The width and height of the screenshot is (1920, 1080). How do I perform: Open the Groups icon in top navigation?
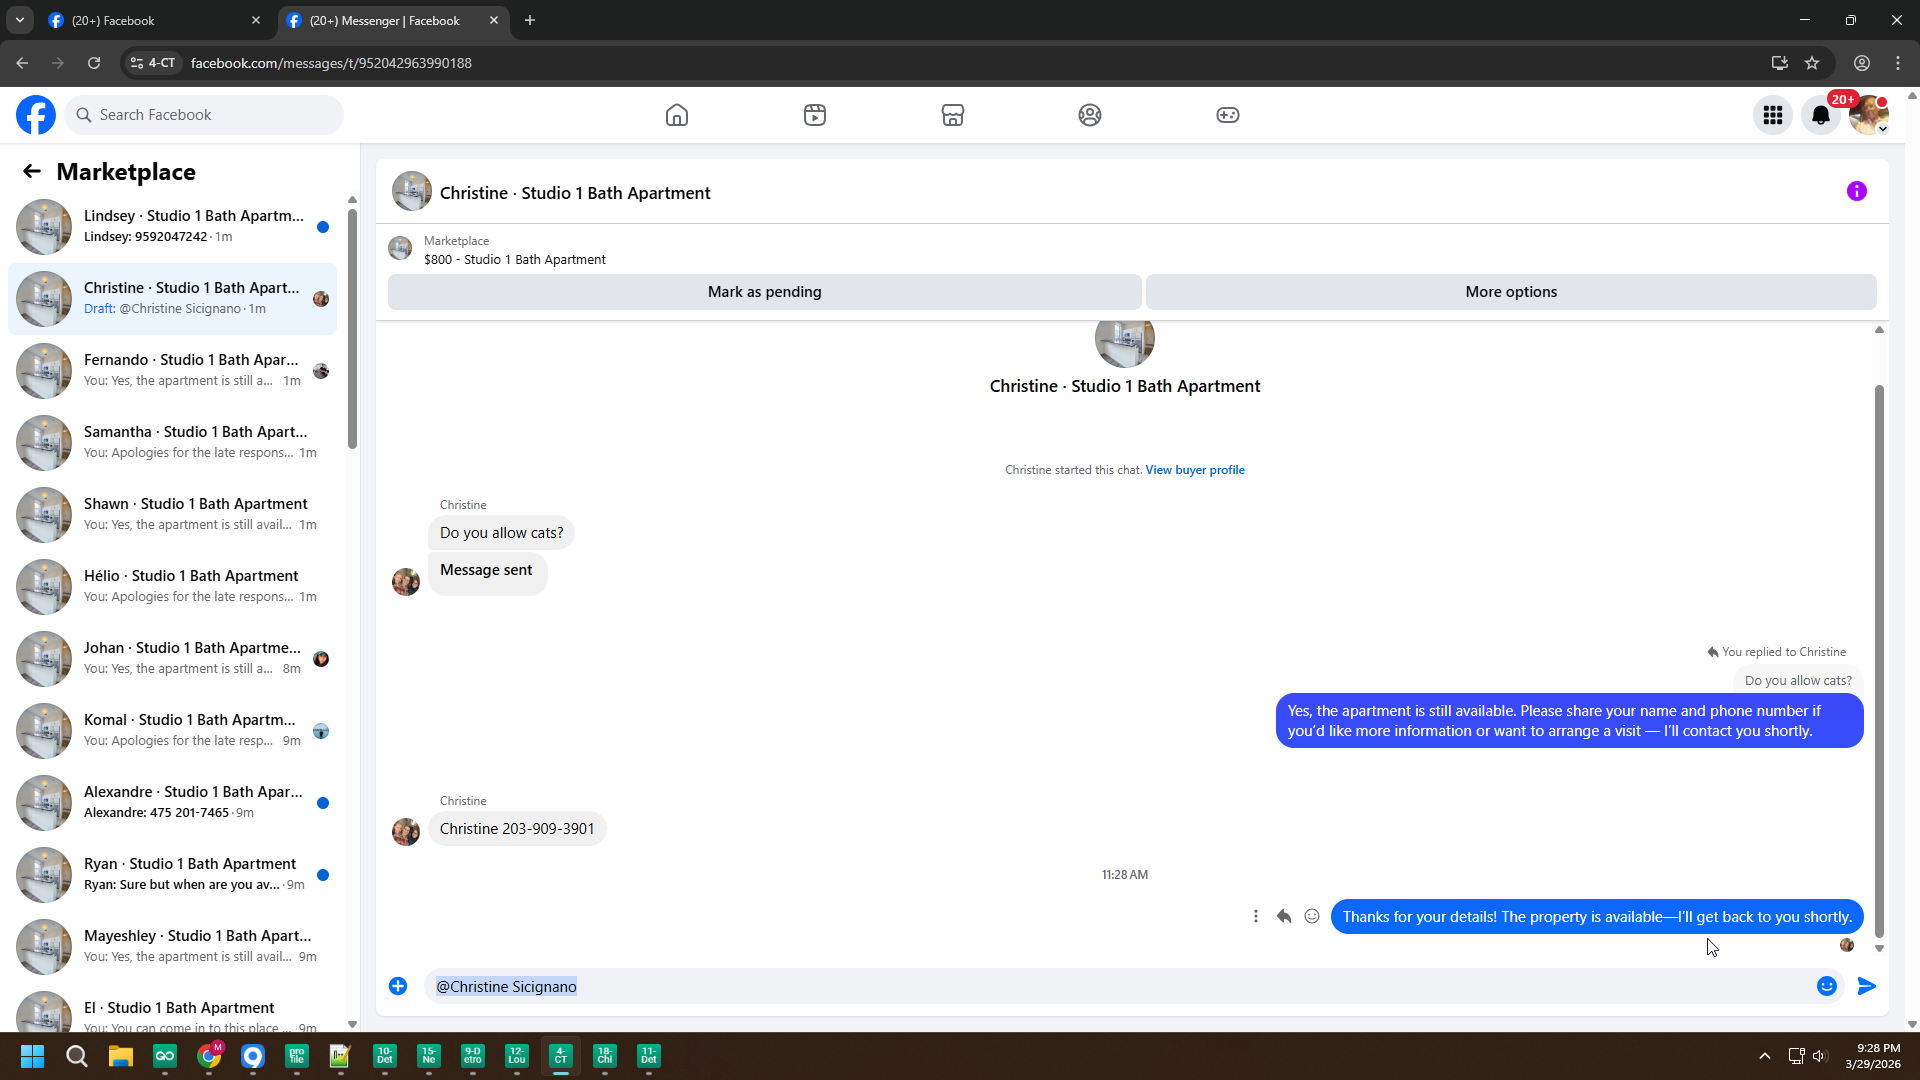click(x=1090, y=115)
